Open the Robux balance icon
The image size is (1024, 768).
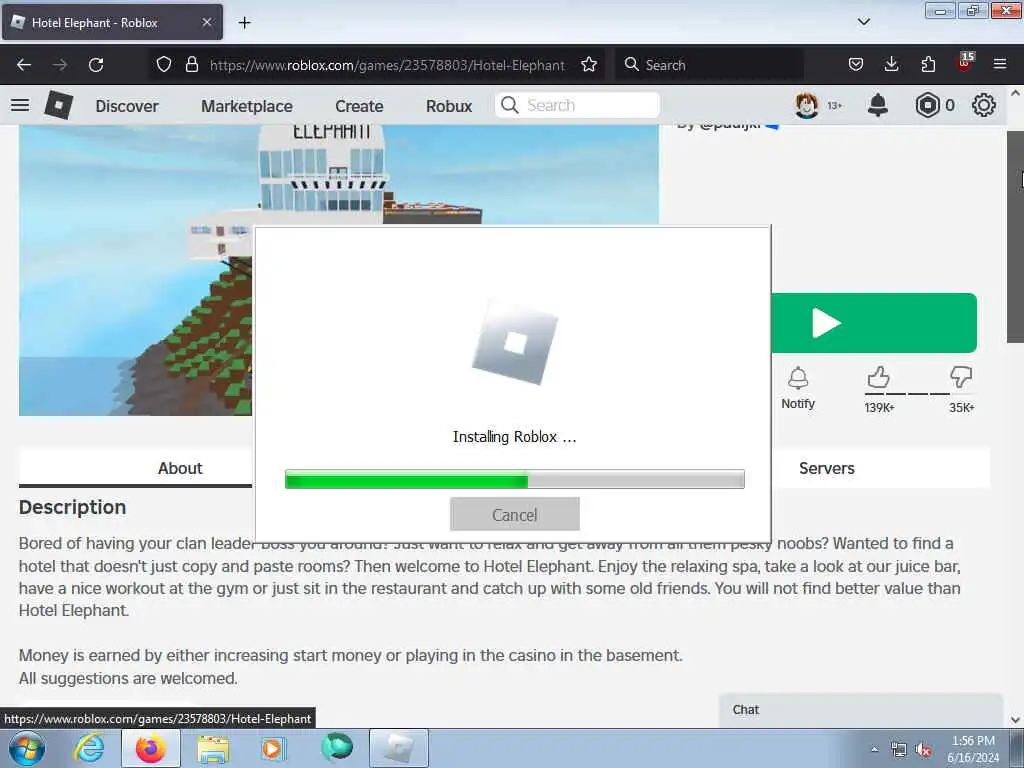click(x=927, y=105)
